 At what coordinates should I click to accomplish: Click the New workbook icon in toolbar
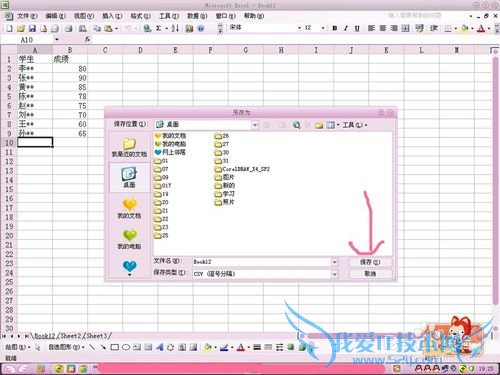(x=10, y=28)
